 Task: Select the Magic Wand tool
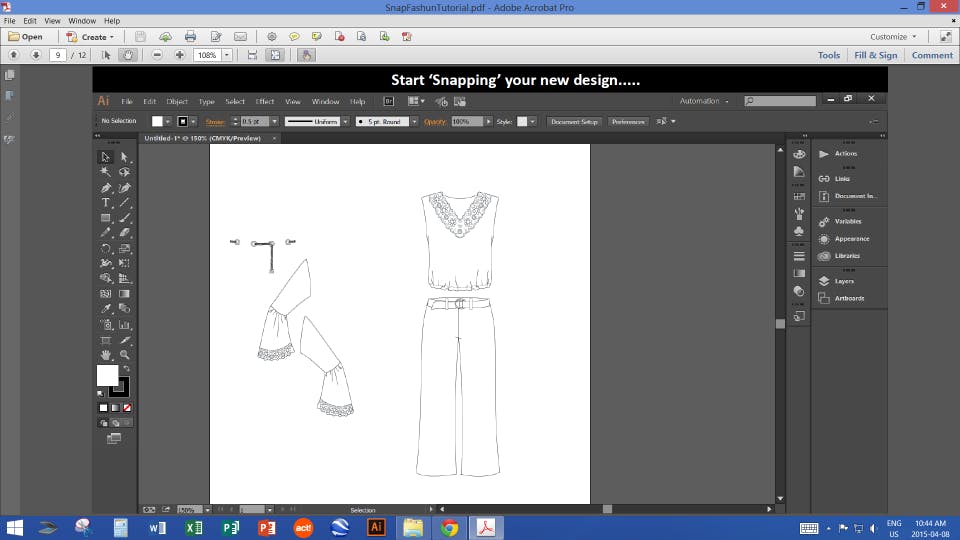[x=105, y=172]
